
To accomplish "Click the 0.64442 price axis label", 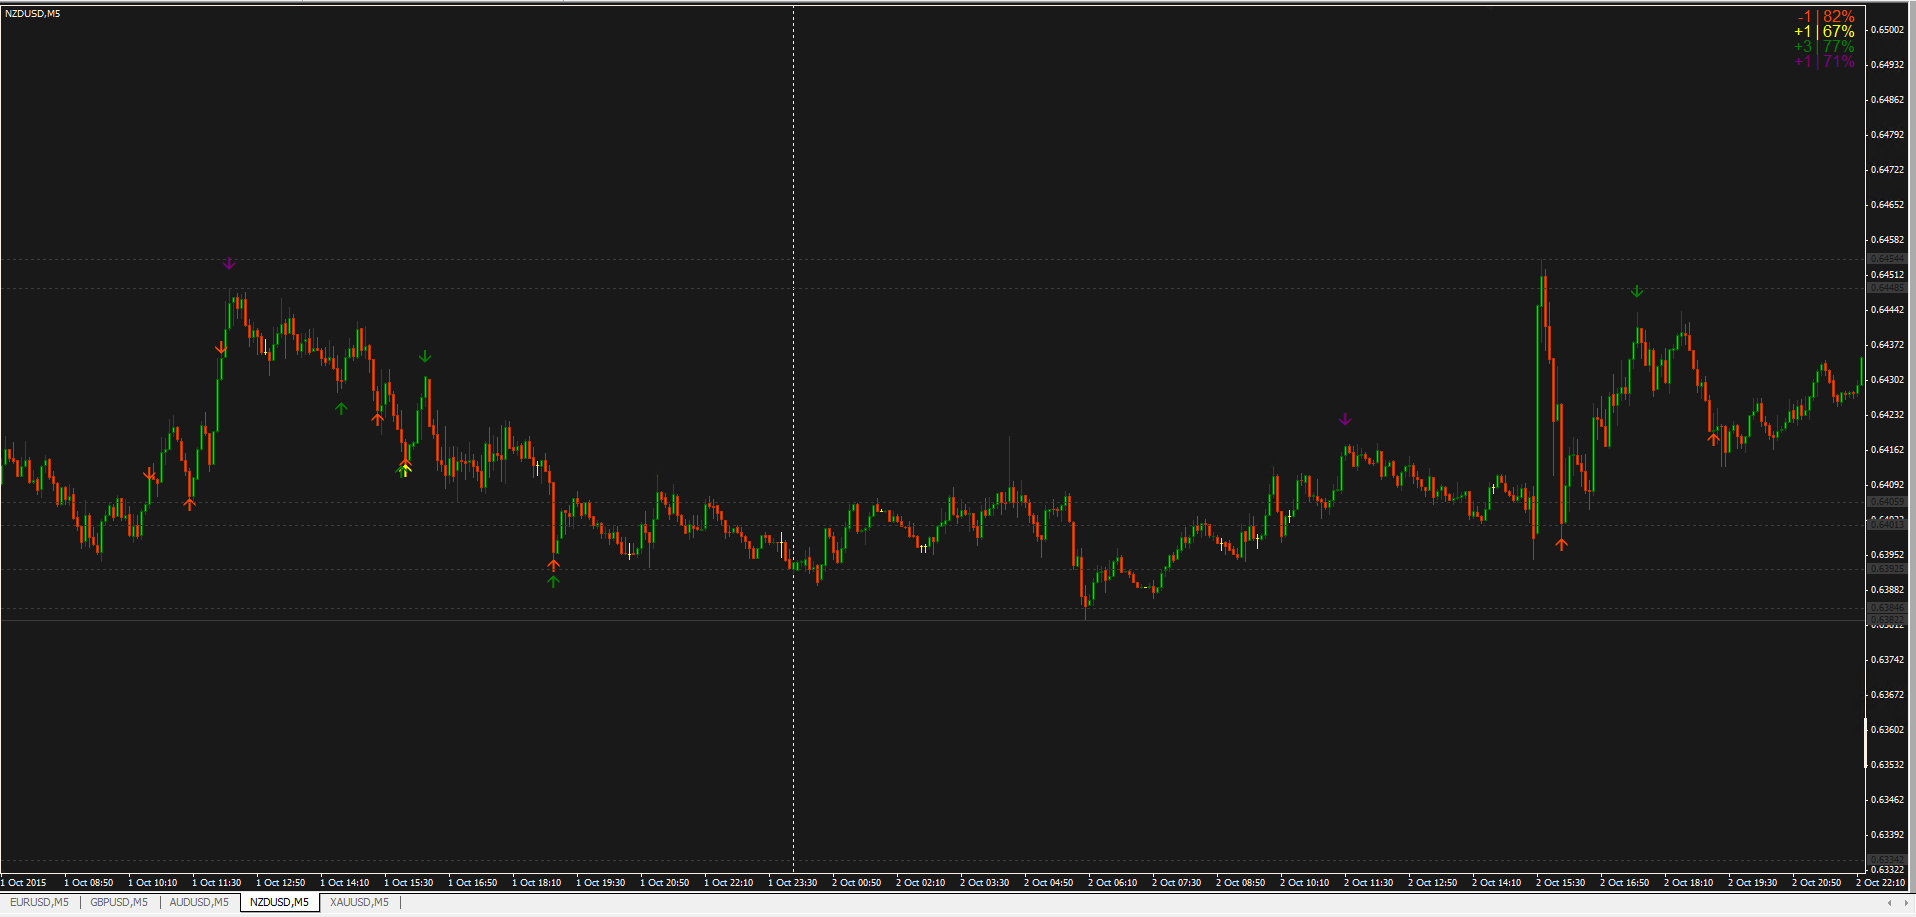I will [1887, 310].
